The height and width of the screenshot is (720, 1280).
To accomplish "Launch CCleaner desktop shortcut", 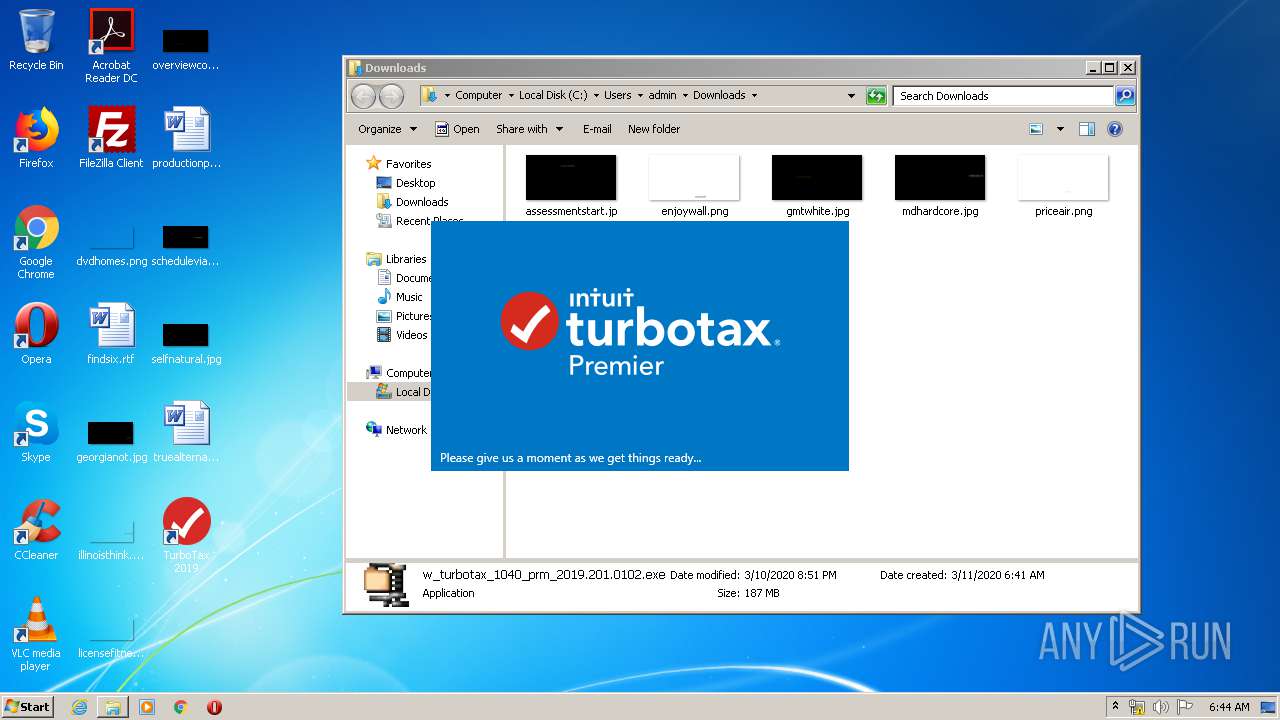I will tap(36, 530).
